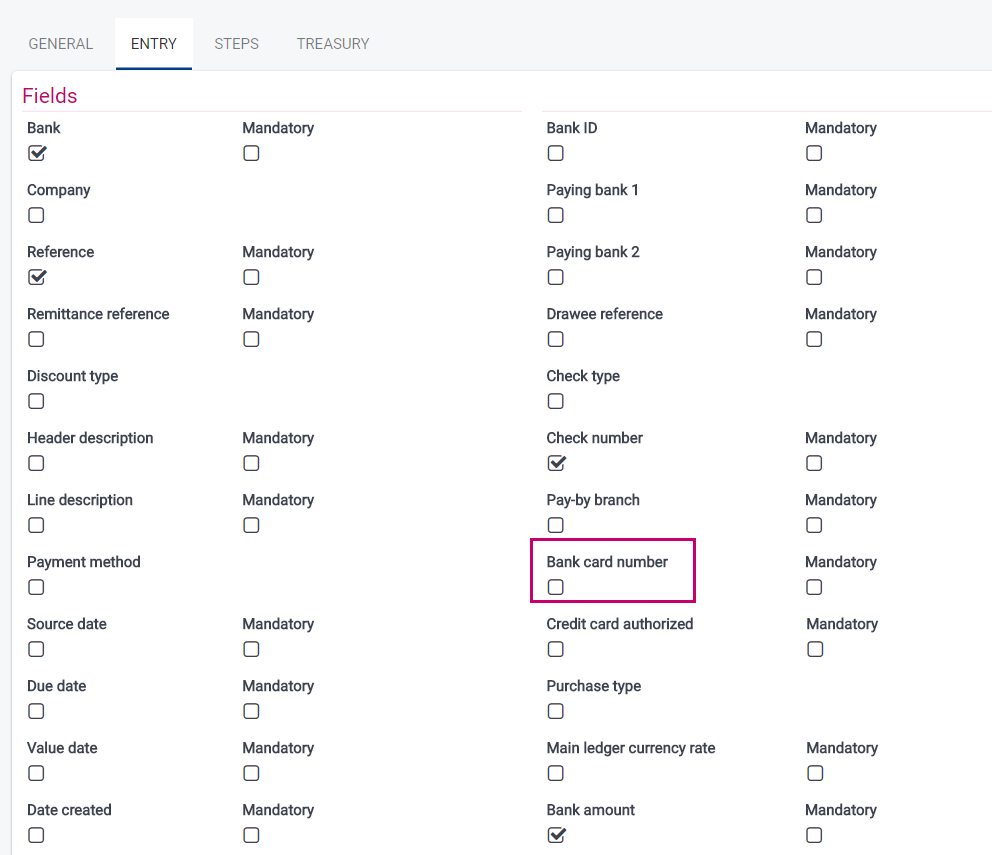Enable the Bank card number checkbox
The width and height of the screenshot is (992, 855).
coord(556,587)
